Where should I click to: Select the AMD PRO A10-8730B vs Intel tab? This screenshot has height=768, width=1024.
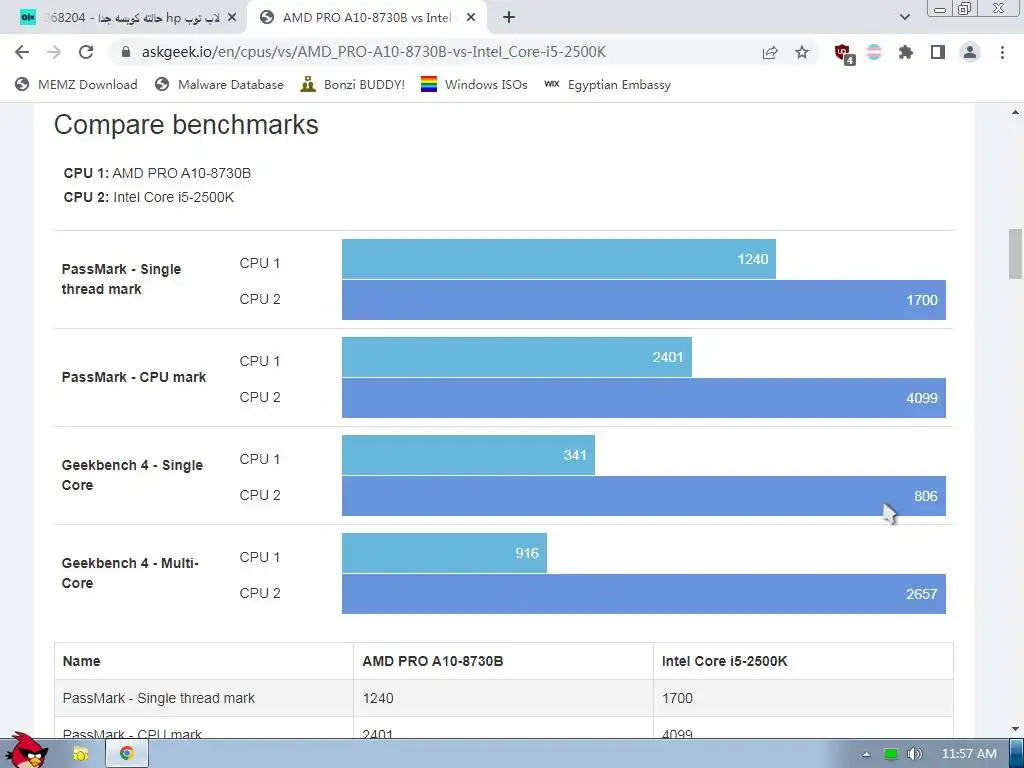point(367,18)
